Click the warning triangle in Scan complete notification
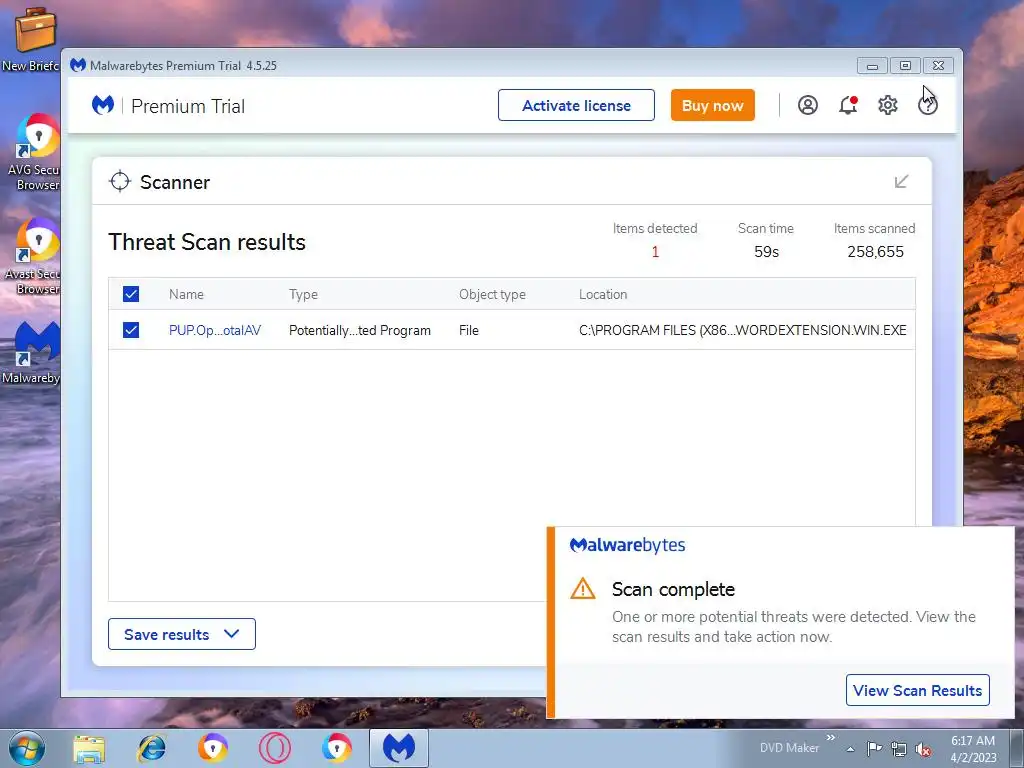This screenshot has height=768, width=1024. (x=583, y=589)
